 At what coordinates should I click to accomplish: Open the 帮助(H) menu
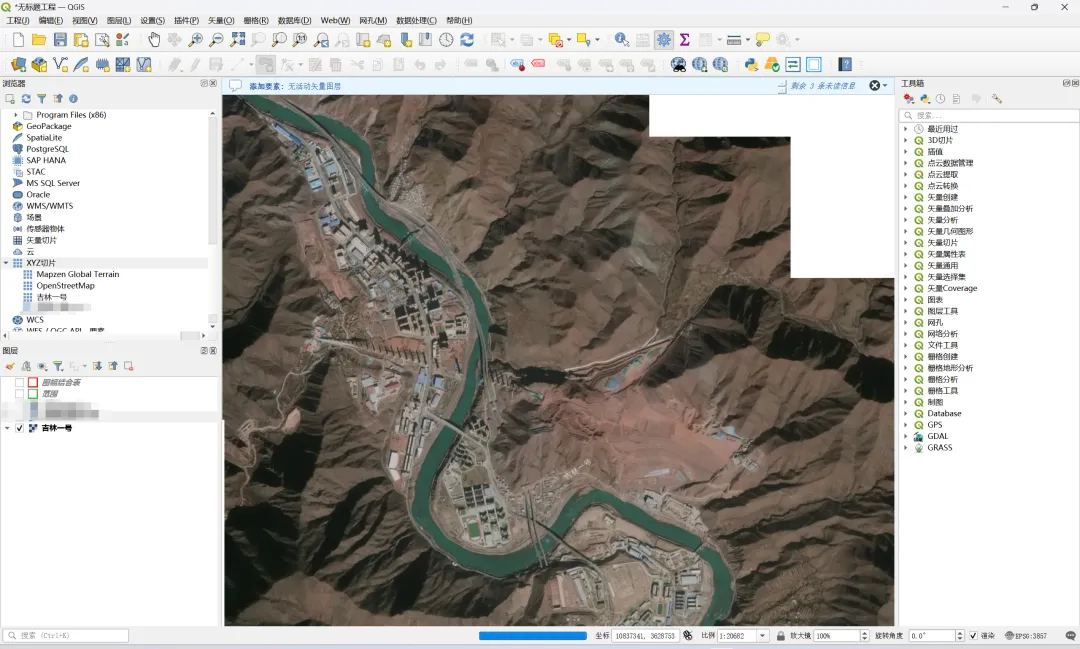[459, 21]
